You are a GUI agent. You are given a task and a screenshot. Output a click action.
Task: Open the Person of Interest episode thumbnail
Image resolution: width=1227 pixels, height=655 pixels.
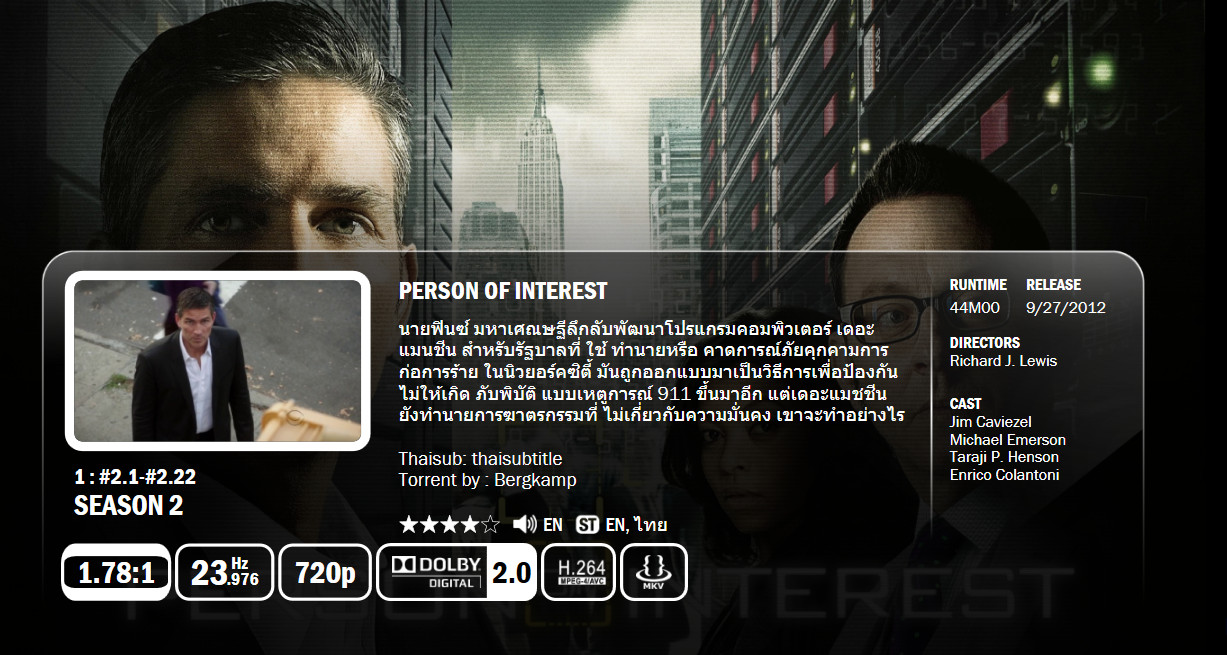pos(218,361)
